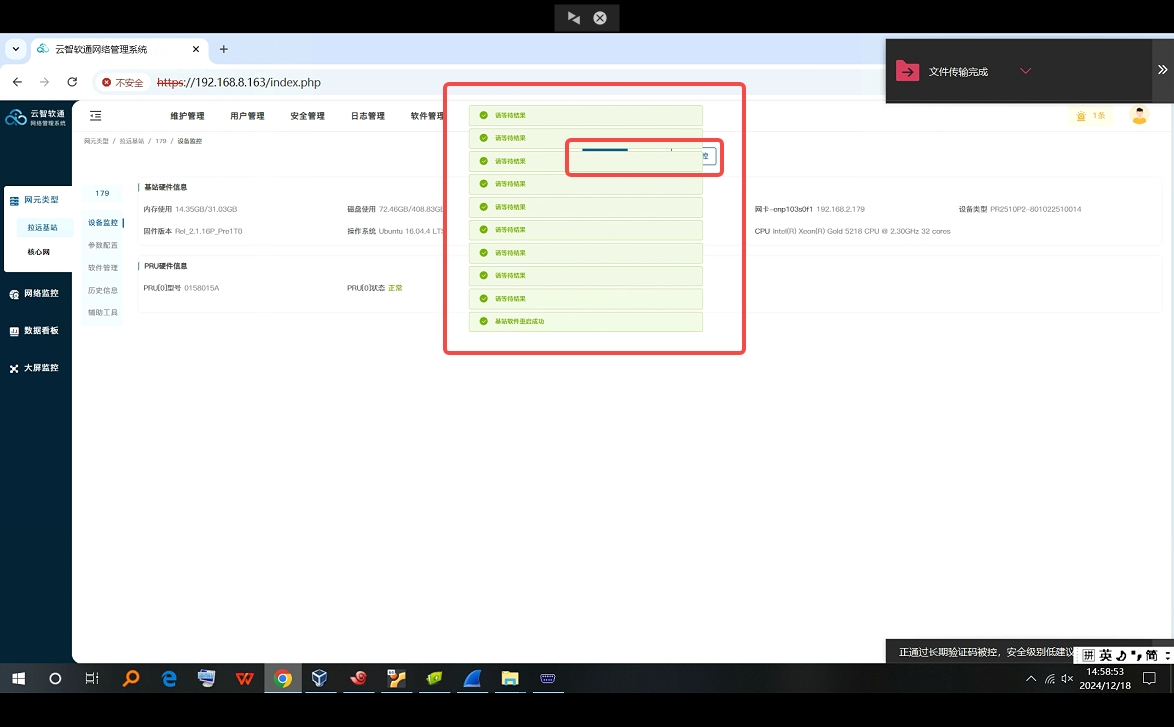Show hidden tray icons chevron
Screen dimensions: 1174x727
[1031, 678]
